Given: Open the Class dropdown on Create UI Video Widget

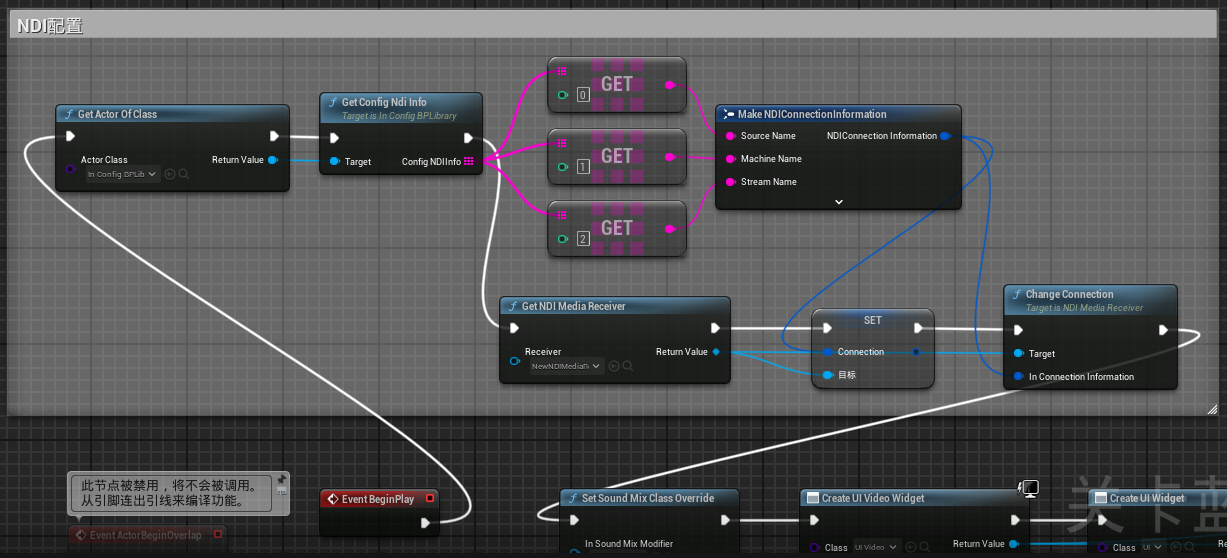Looking at the screenshot, I should [876, 547].
